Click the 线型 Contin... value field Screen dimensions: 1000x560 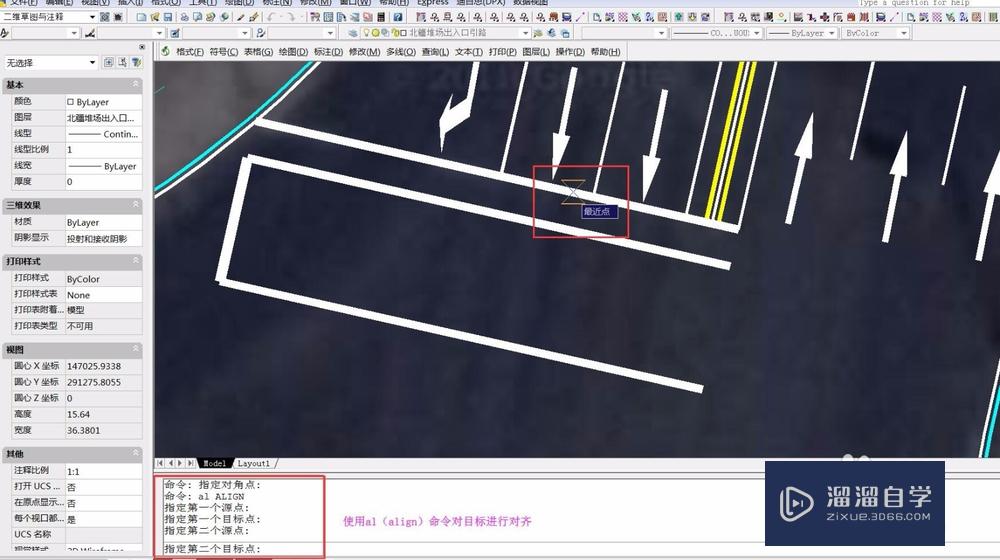pyautogui.click(x=103, y=134)
